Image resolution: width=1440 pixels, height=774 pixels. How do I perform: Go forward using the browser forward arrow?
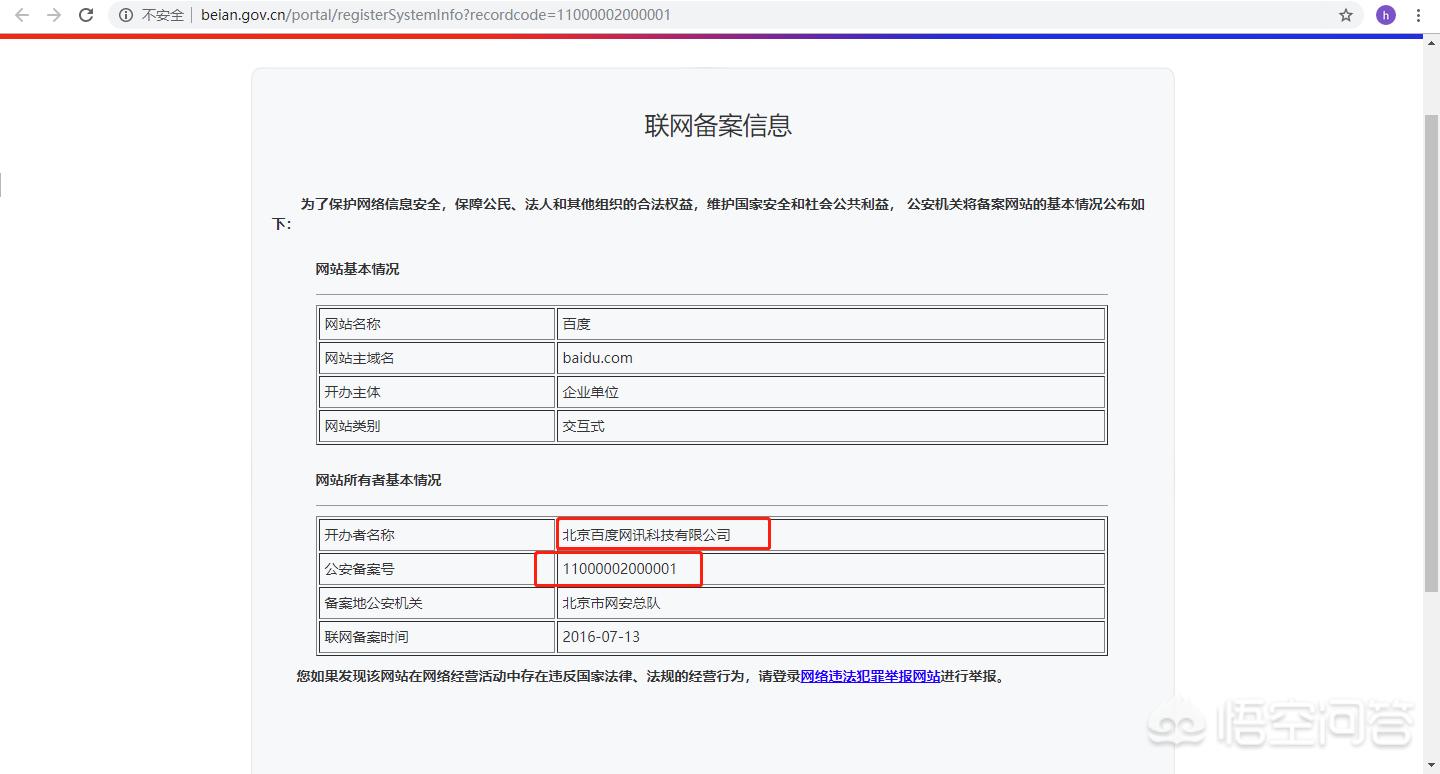[x=54, y=15]
